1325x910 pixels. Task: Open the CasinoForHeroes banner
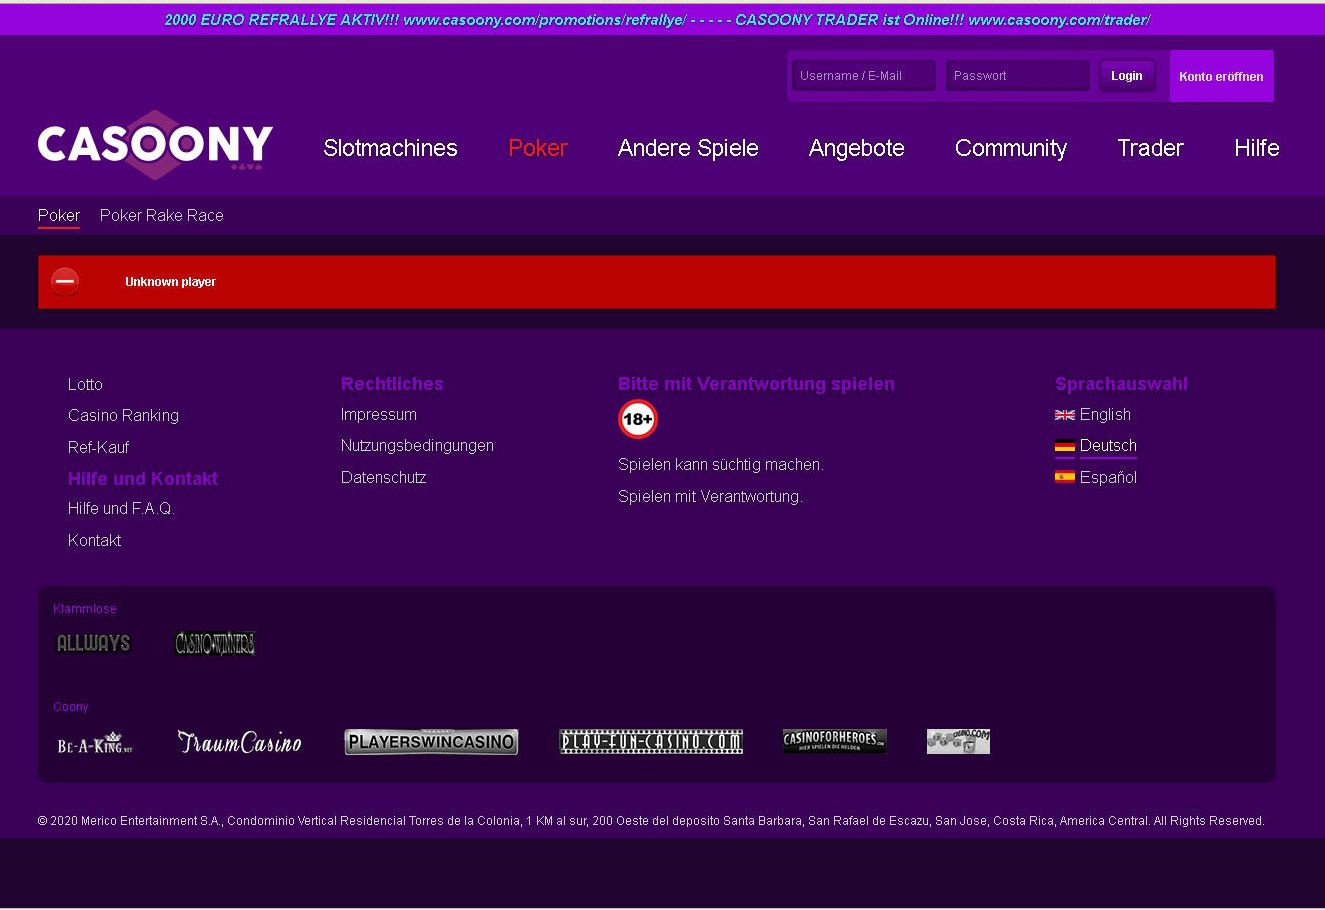[x=835, y=741]
